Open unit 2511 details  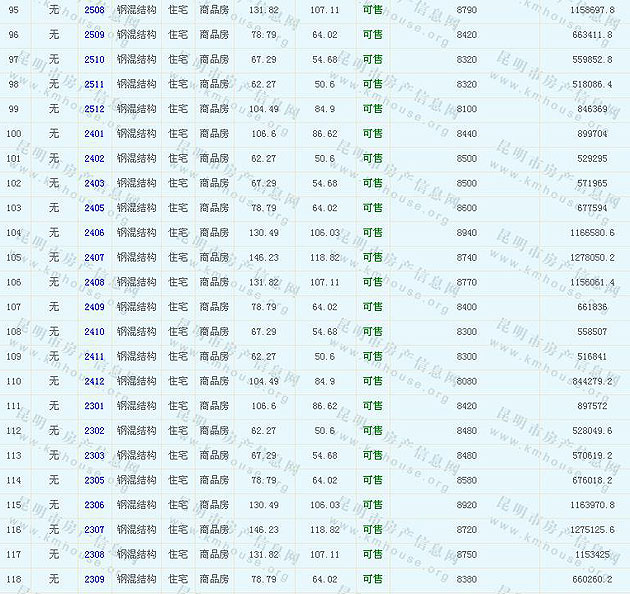click(94, 85)
